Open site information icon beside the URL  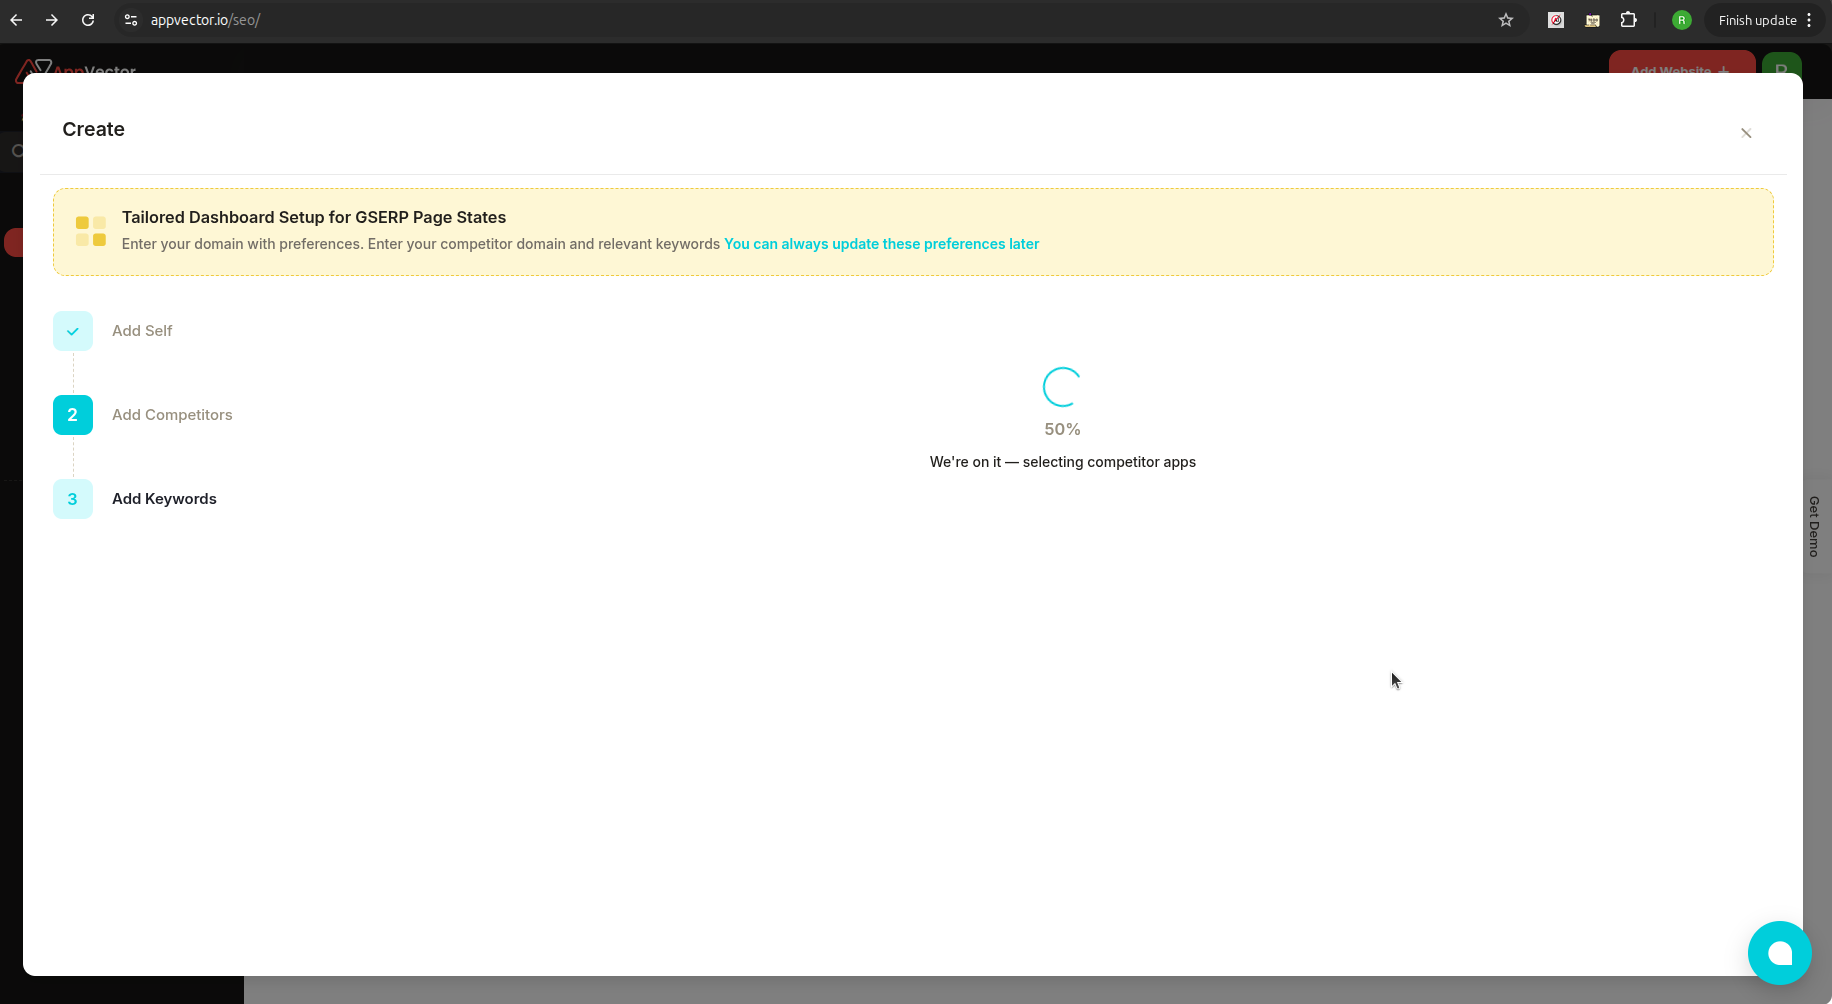pyautogui.click(x=130, y=20)
